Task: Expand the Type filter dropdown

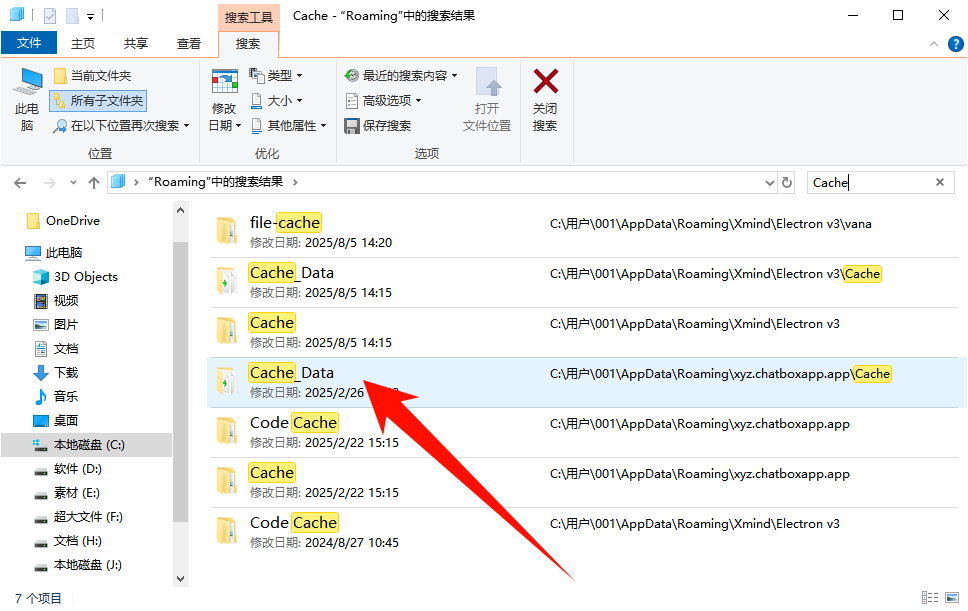Action: pos(276,76)
